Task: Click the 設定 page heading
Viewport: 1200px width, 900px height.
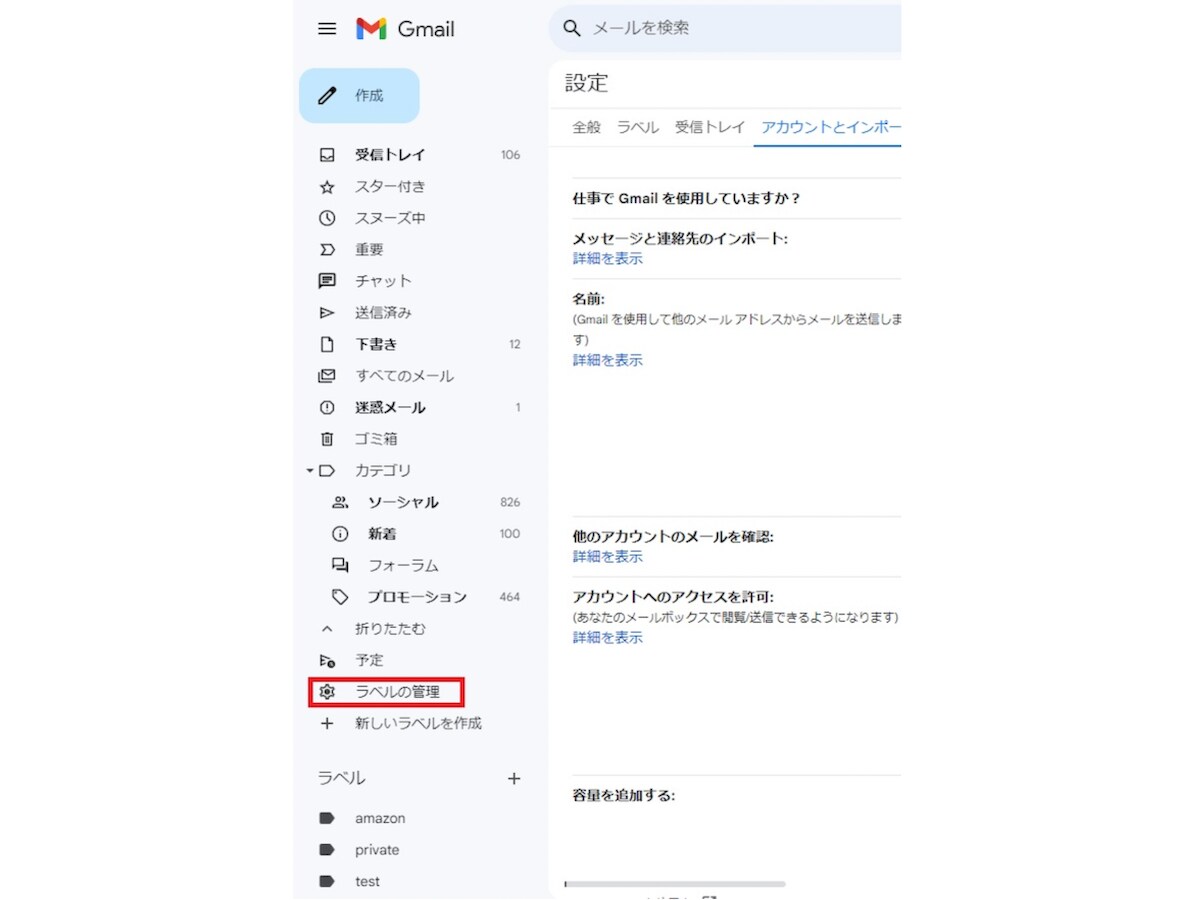Action: (x=586, y=83)
